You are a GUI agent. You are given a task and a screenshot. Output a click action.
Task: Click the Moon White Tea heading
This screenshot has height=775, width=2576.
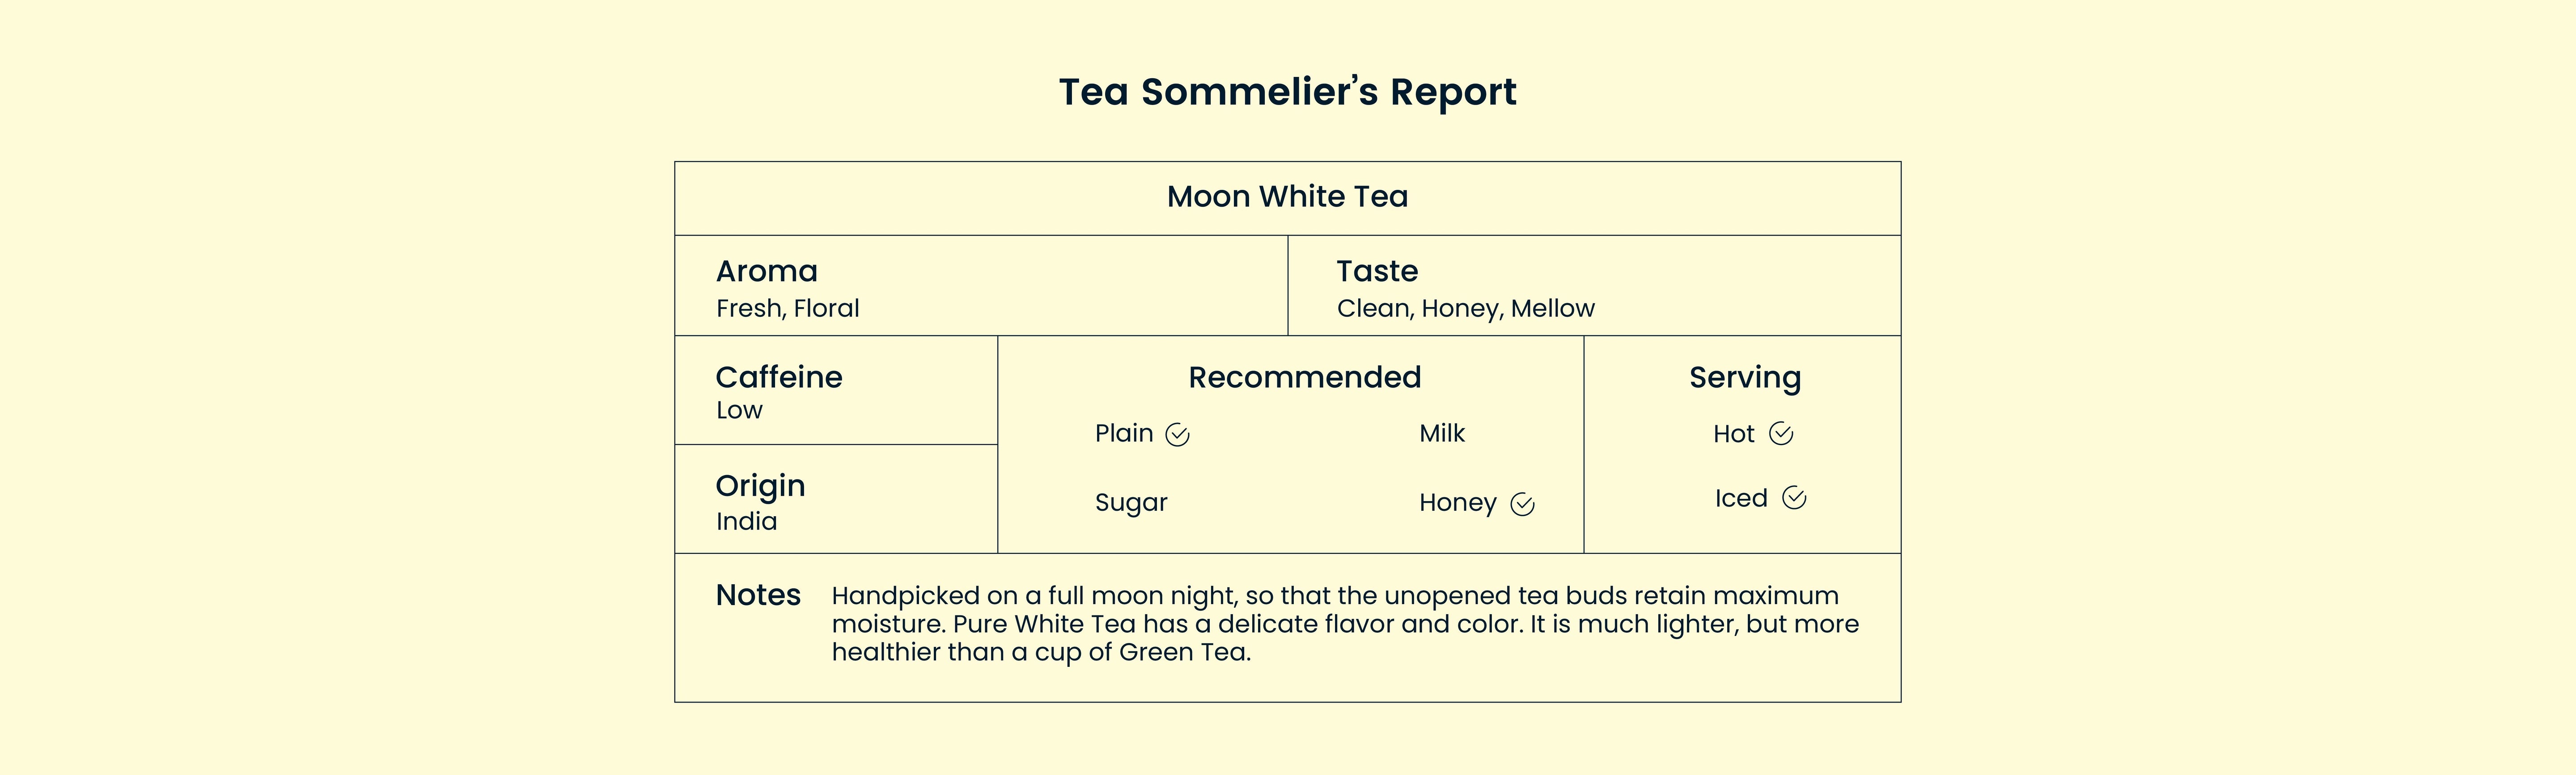1287,196
